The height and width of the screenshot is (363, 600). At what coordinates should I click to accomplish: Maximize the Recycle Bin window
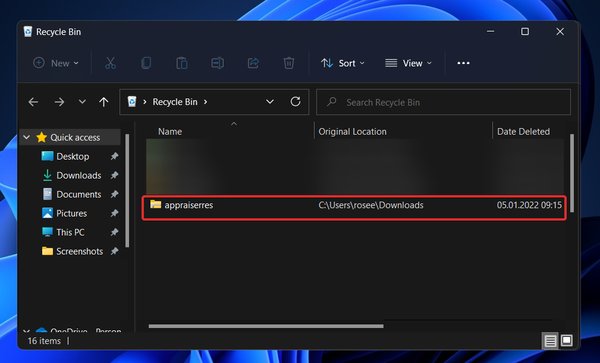point(525,32)
